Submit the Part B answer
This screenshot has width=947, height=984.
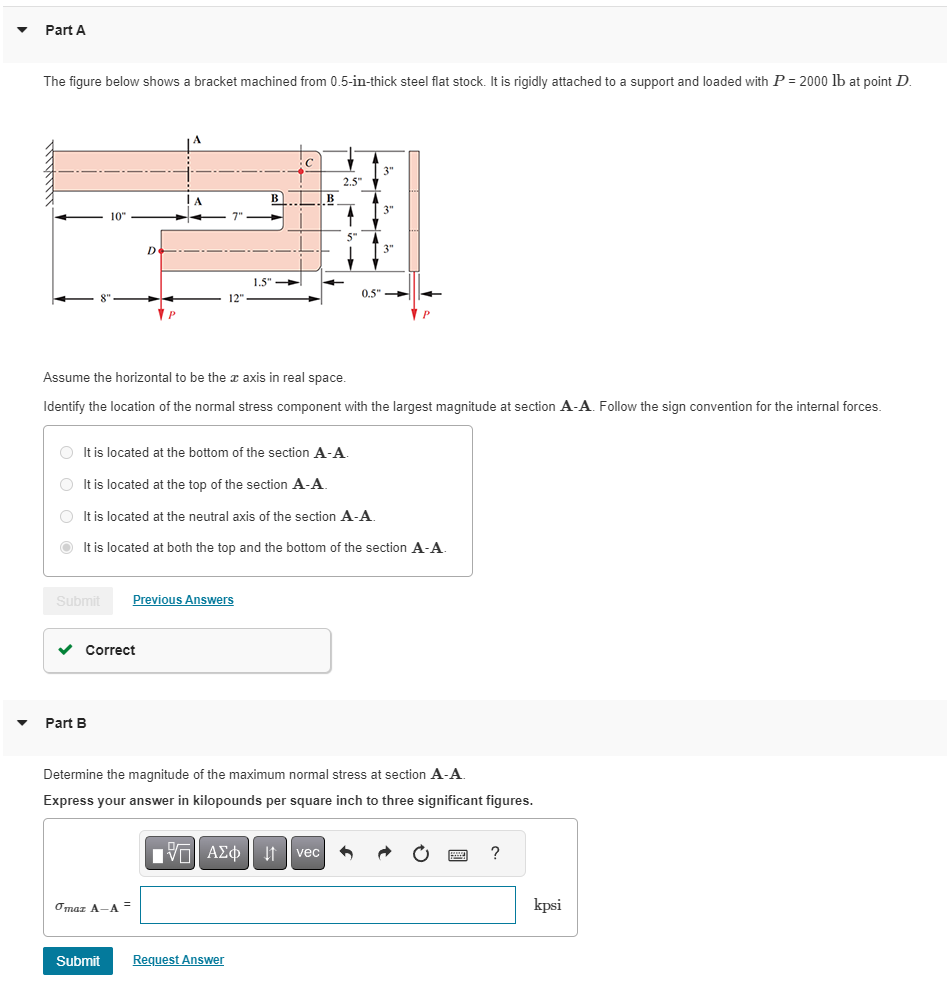point(77,960)
